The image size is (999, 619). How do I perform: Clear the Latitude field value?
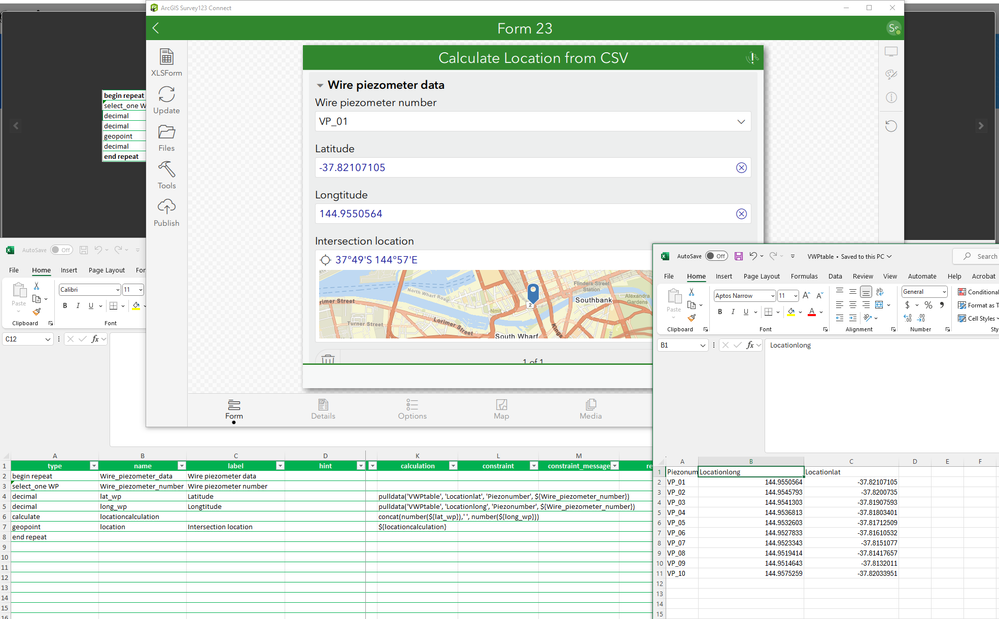click(x=741, y=167)
